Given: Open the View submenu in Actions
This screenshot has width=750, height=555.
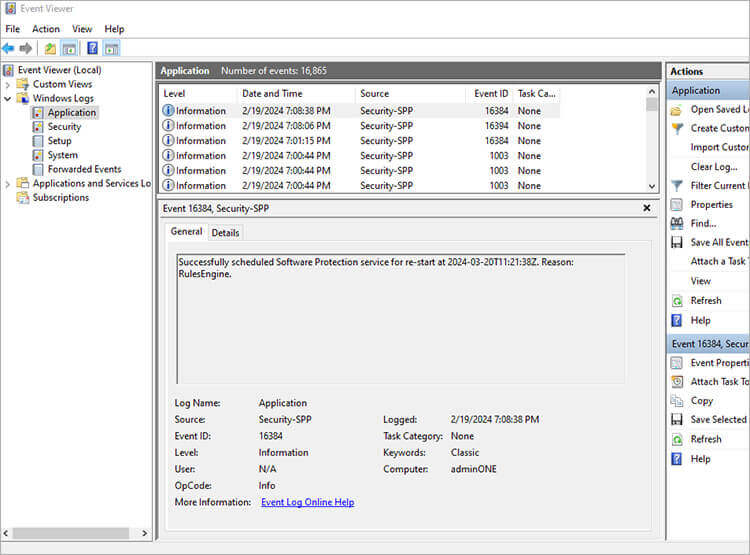Looking at the screenshot, I should point(701,281).
